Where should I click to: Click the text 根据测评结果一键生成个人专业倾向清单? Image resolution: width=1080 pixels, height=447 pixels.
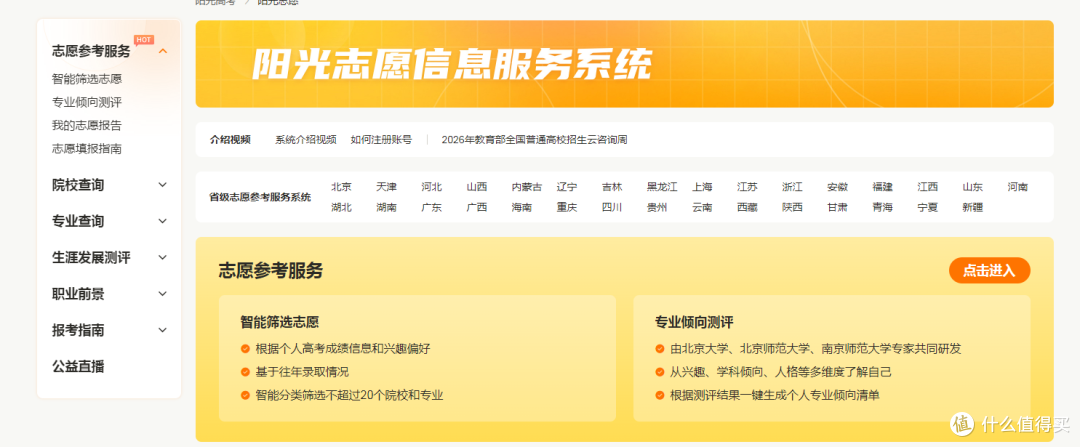[x=775, y=395]
